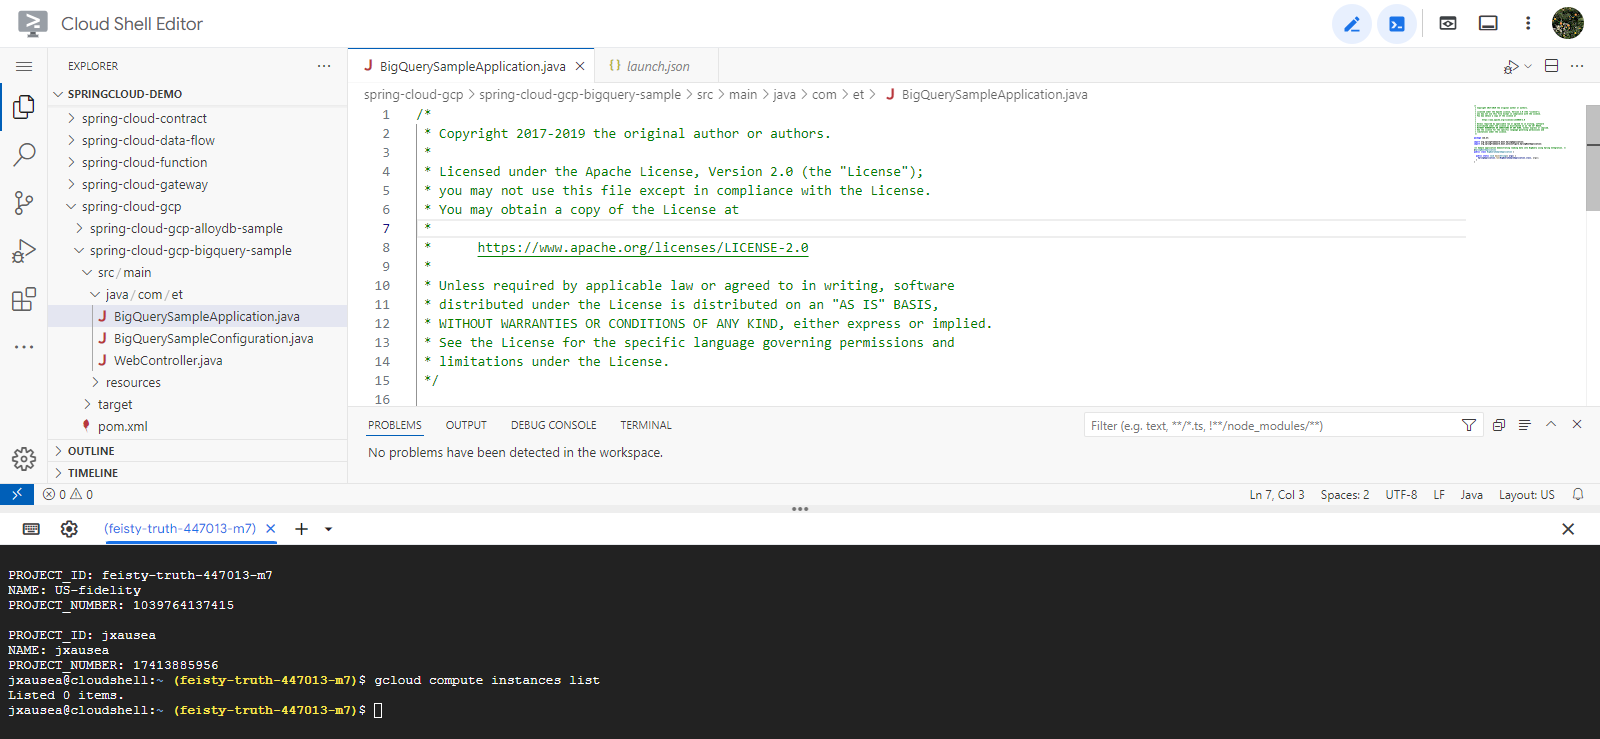Split the editor with the split icon
The width and height of the screenshot is (1600, 739).
click(x=1552, y=66)
